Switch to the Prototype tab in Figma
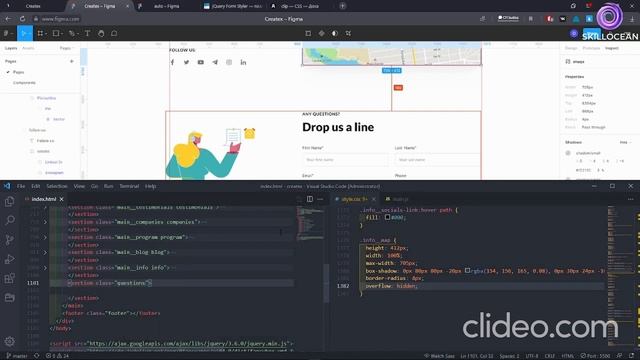The width and height of the screenshot is (640, 360). click(591, 48)
